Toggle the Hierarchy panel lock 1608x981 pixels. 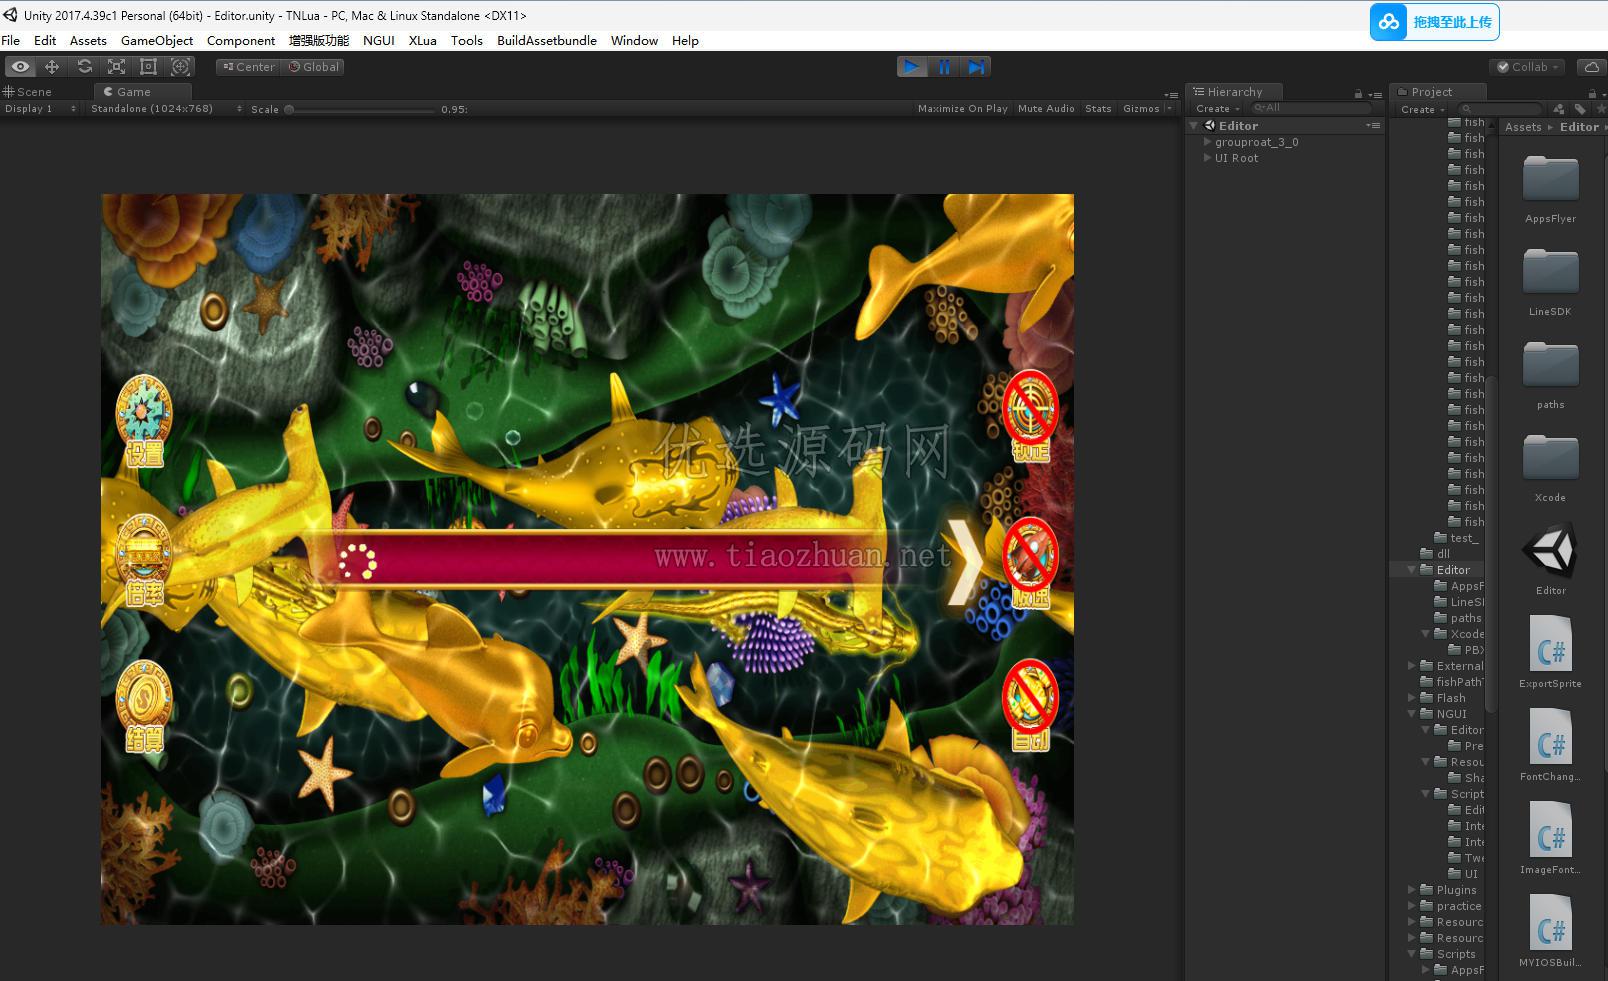tap(1358, 93)
